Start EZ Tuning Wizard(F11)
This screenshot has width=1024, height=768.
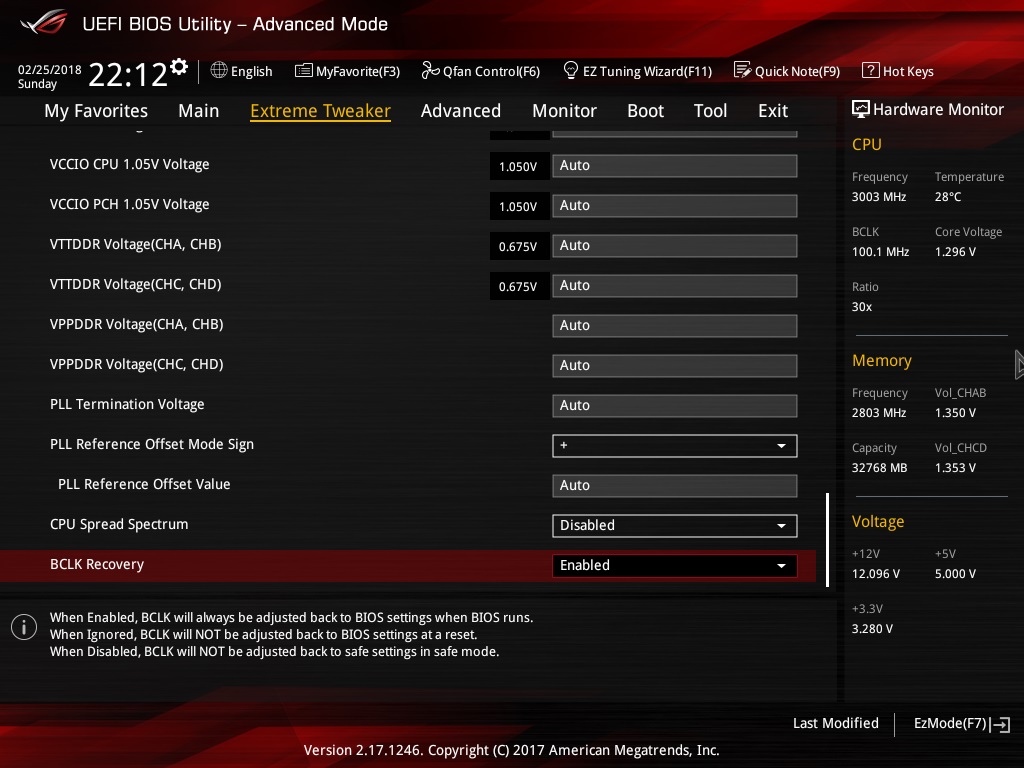(x=647, y=71)
